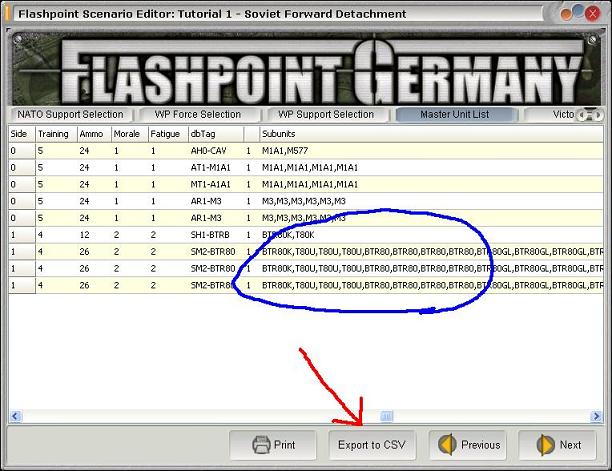Click the horizontal scrollbar left arrow
Viewport: 612px width, 471px height.
15,416
